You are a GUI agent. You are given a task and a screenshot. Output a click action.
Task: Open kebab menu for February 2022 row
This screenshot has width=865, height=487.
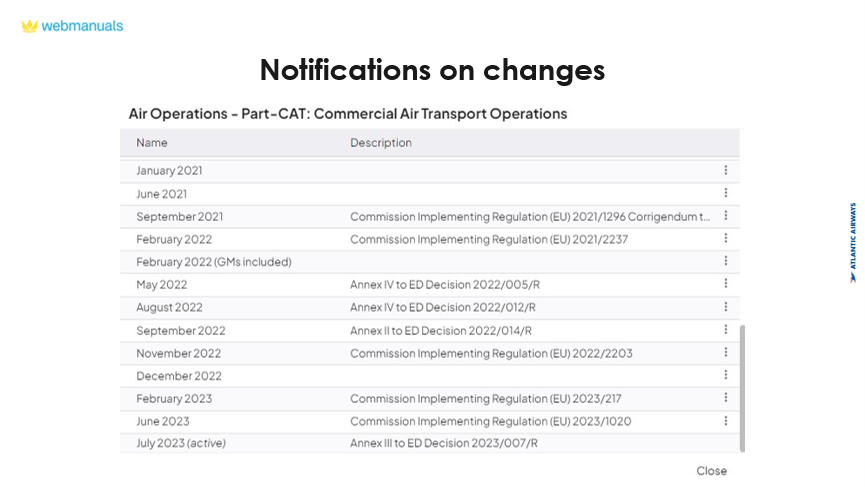(x=726, y=239)
